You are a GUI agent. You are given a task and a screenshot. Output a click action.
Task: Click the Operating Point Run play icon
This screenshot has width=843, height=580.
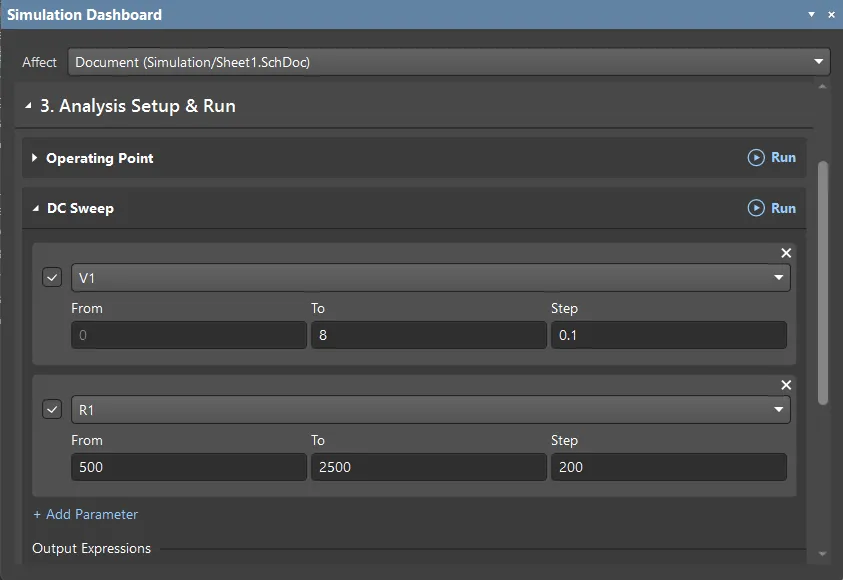pos(757,157)
